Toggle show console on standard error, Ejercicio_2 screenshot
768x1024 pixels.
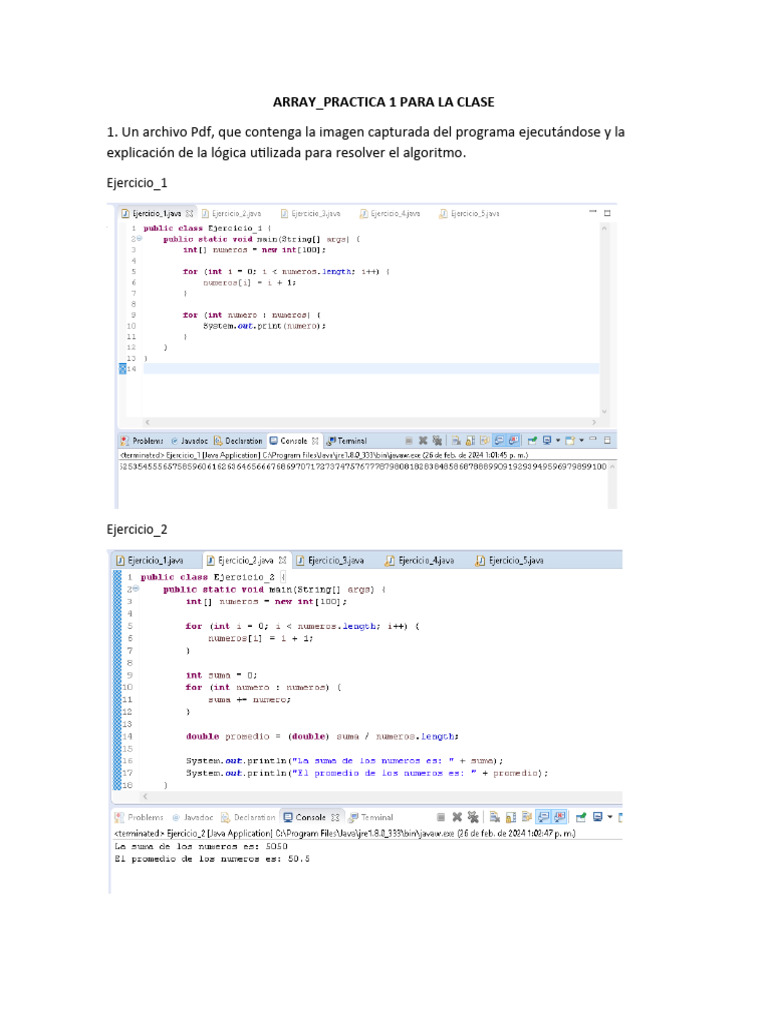559,817
